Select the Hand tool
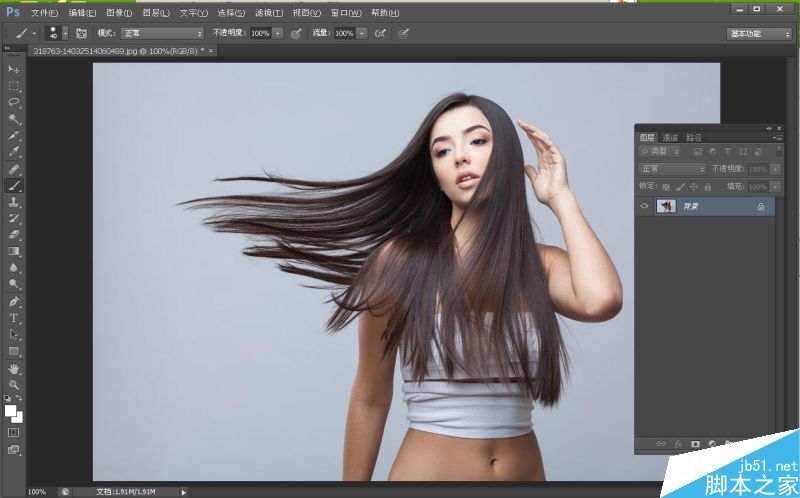The height and width of the screenshot is (498, 800). click(14, 368)
